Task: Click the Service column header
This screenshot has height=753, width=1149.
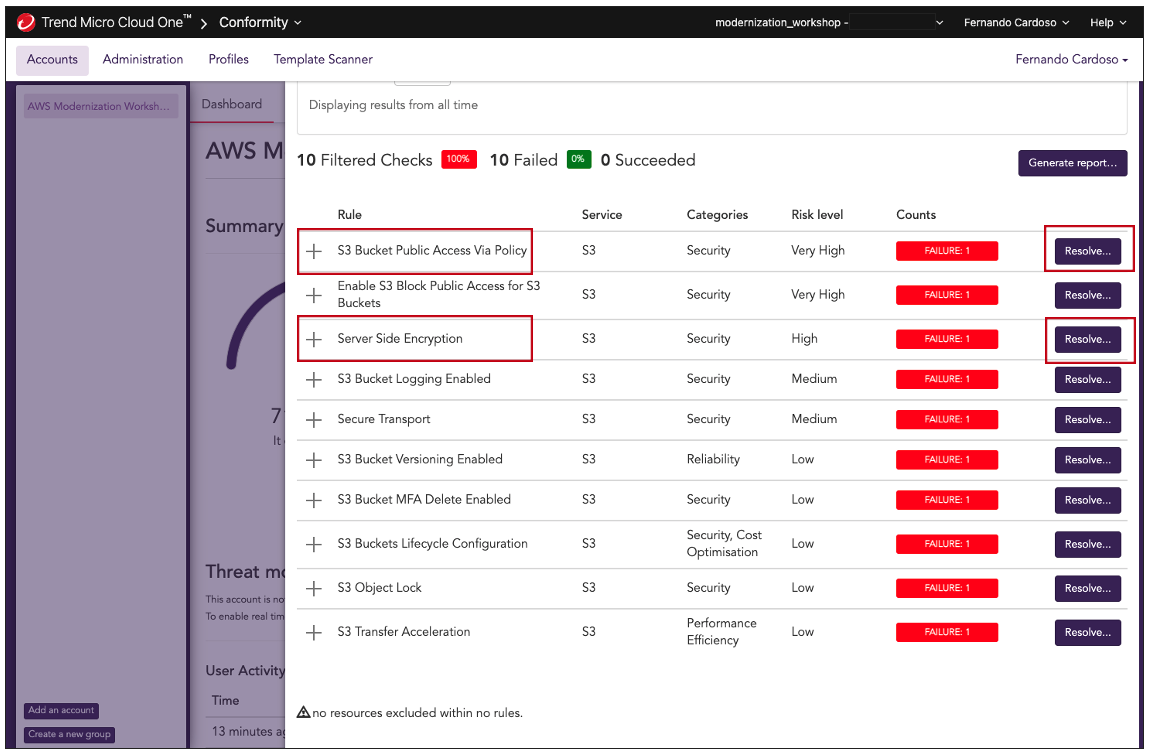Action: (x=602, y=215)
